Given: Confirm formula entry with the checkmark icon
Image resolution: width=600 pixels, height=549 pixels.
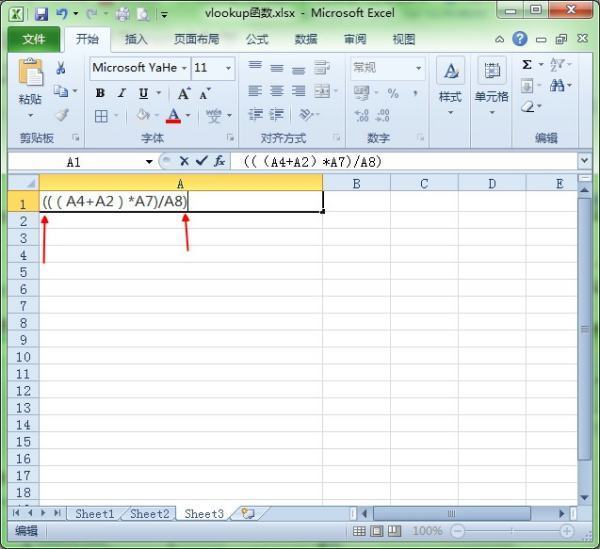Looking at the screenshot, I should (202, 161).
